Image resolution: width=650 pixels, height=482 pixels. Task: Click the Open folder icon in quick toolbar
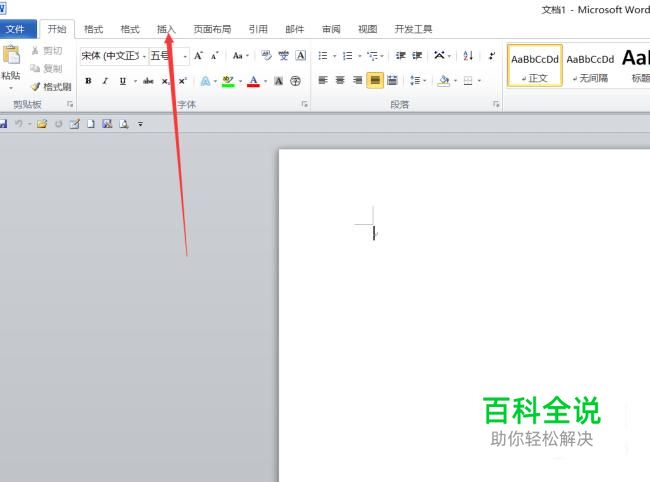coord(42,124)
